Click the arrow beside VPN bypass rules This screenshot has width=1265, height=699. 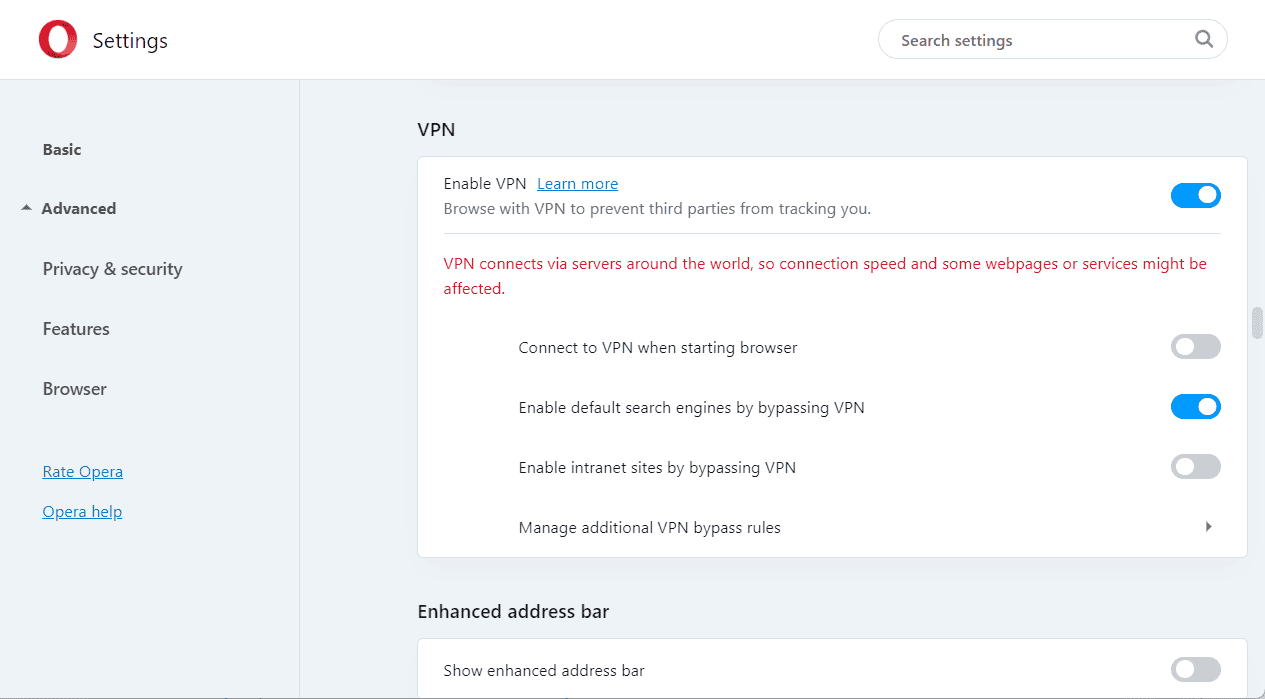pos(1208,527)
